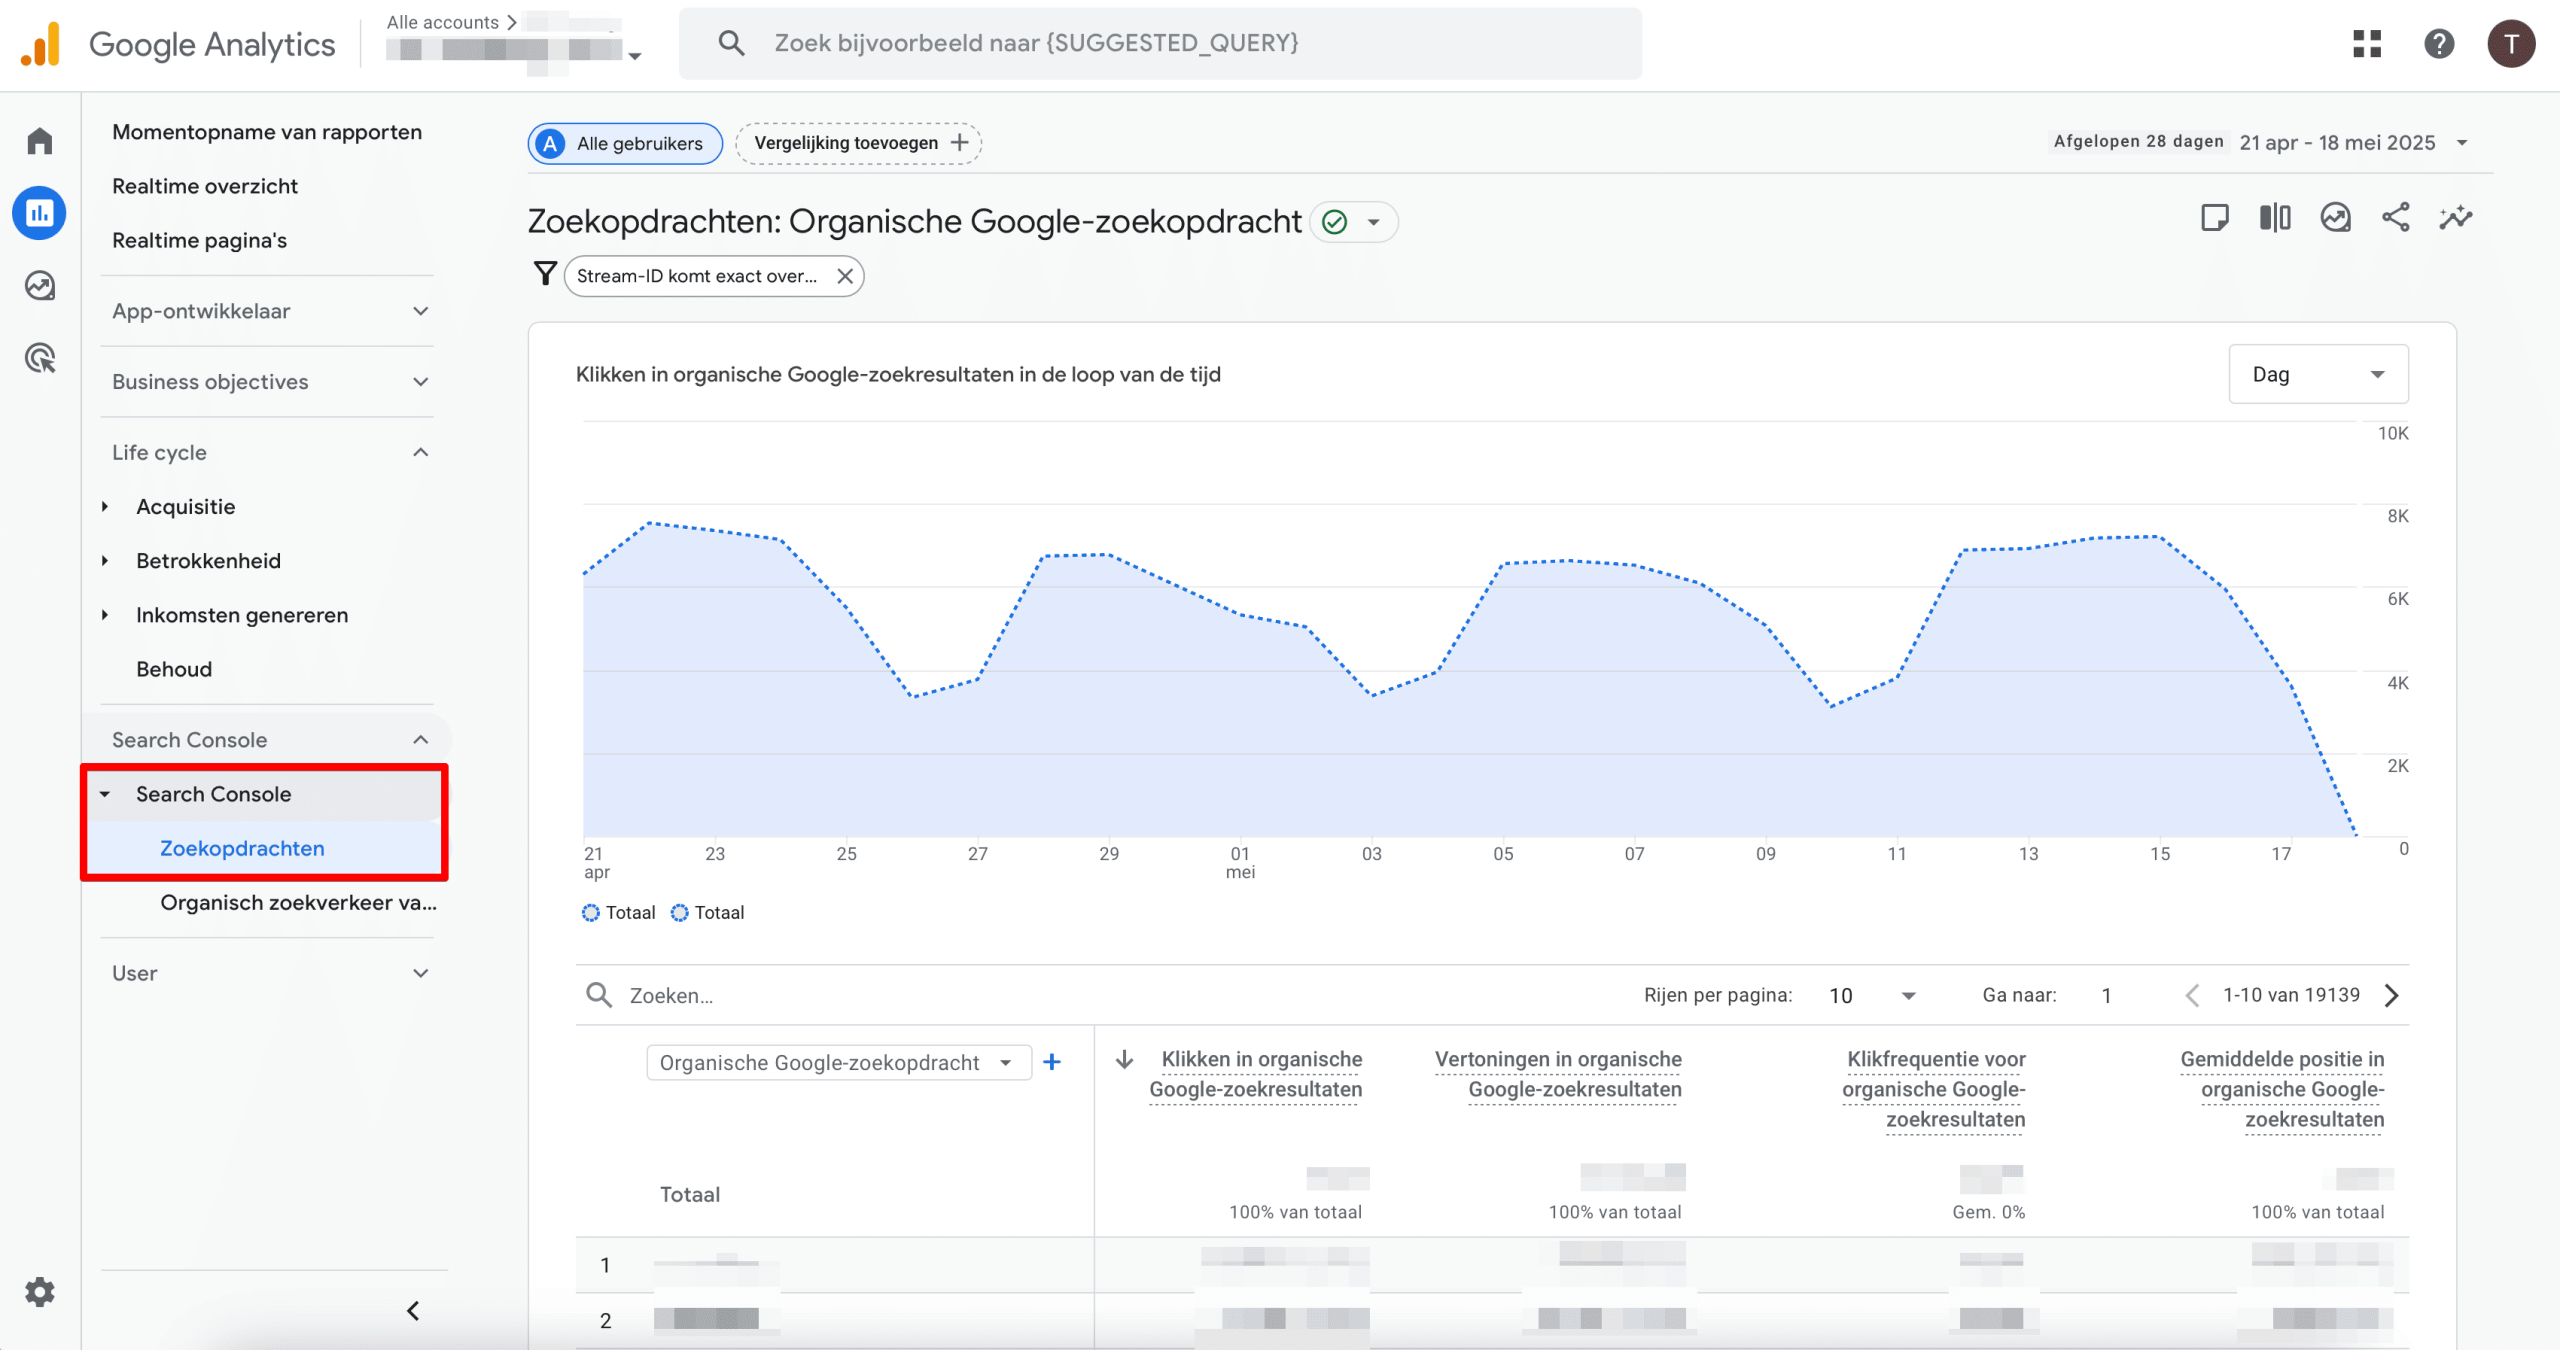This screenshot has width=2560, height=1350.
Task: Expand the Betrokkenheid tree item
Action: 105,561
